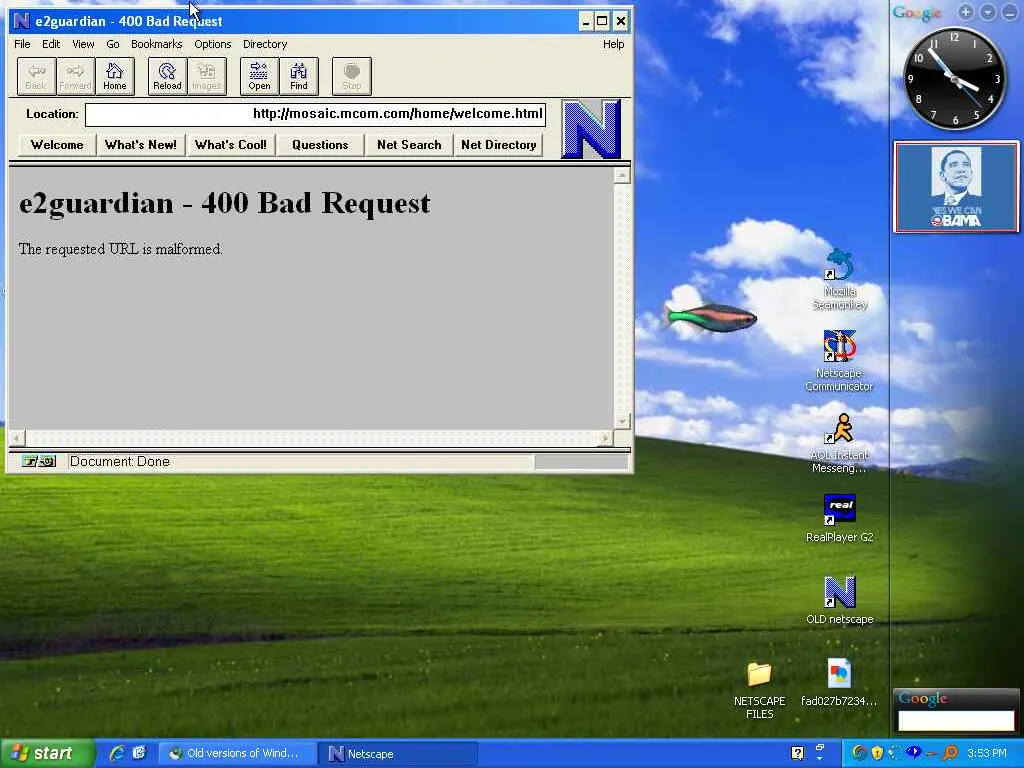1024x768 pixels.
Task: Open NETSCAPE FILES folder
Action: [x=760, y=691]
